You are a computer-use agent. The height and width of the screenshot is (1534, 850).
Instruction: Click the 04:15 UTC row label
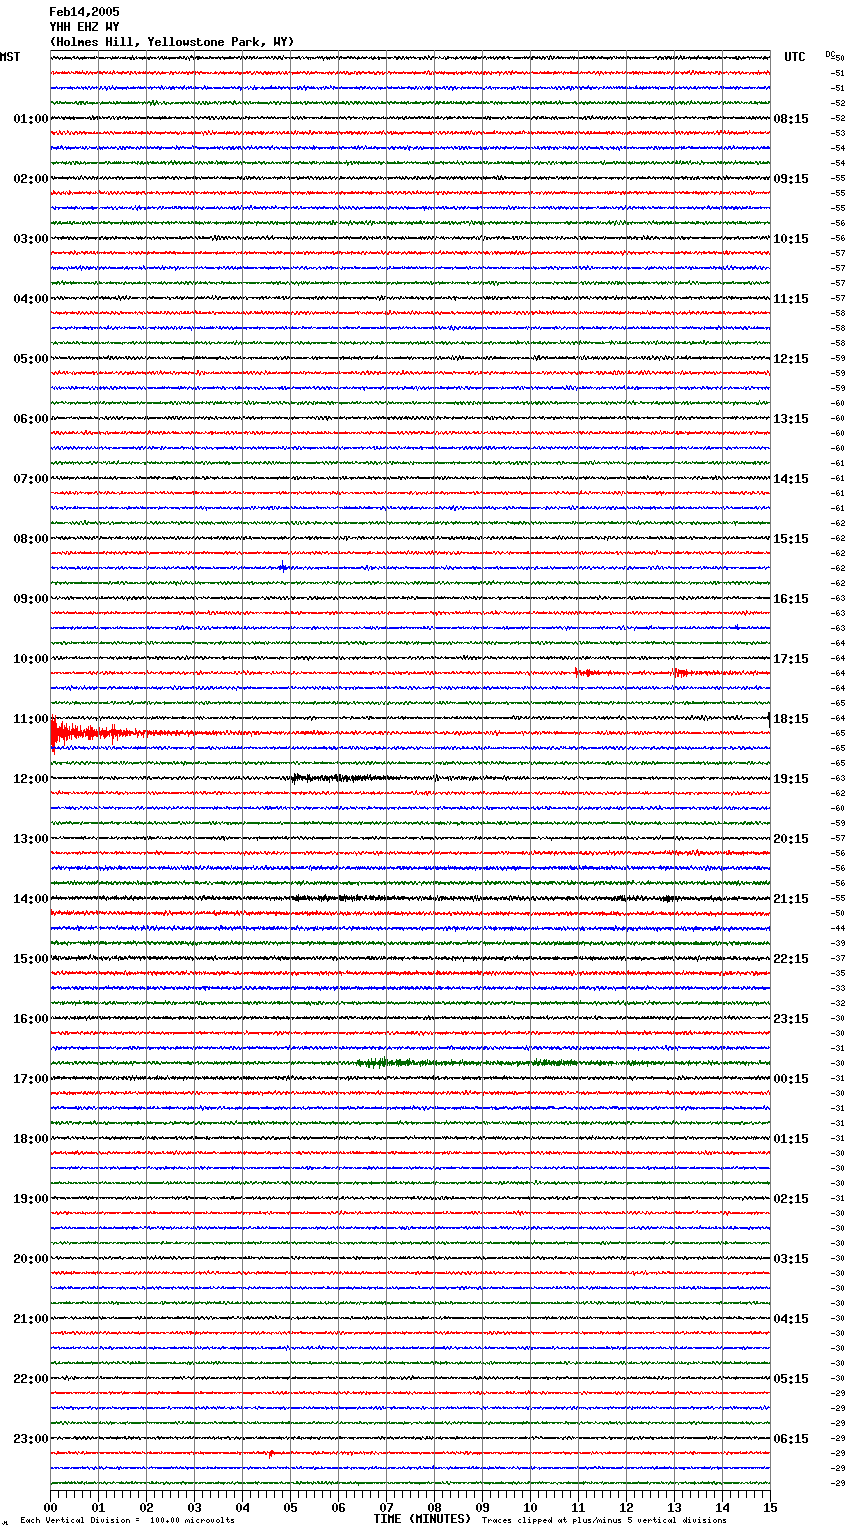791,1319
